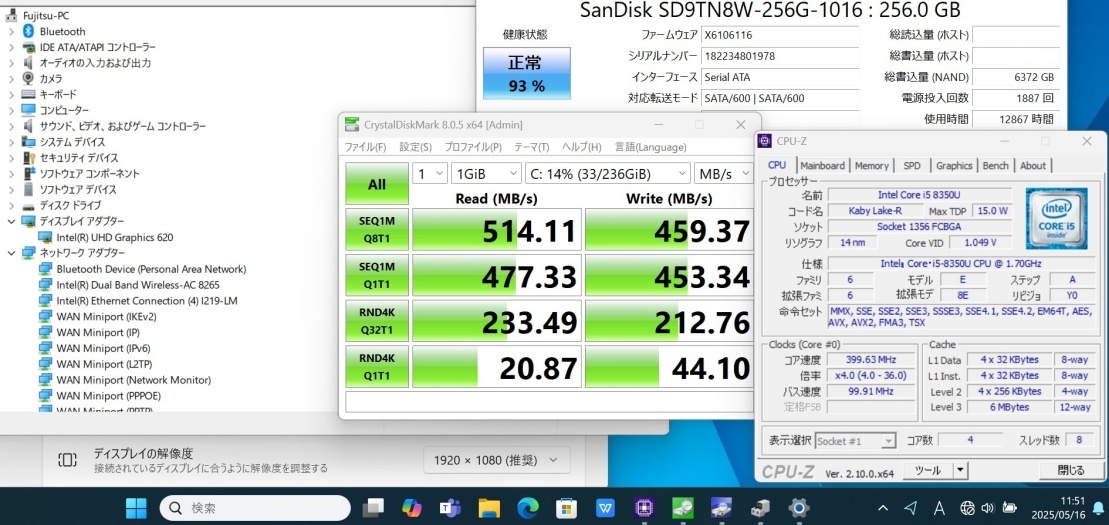1109x525 pixels.
Task: Open 設定(S) menu in CrystalDiskMark
Action: point(415,147)
